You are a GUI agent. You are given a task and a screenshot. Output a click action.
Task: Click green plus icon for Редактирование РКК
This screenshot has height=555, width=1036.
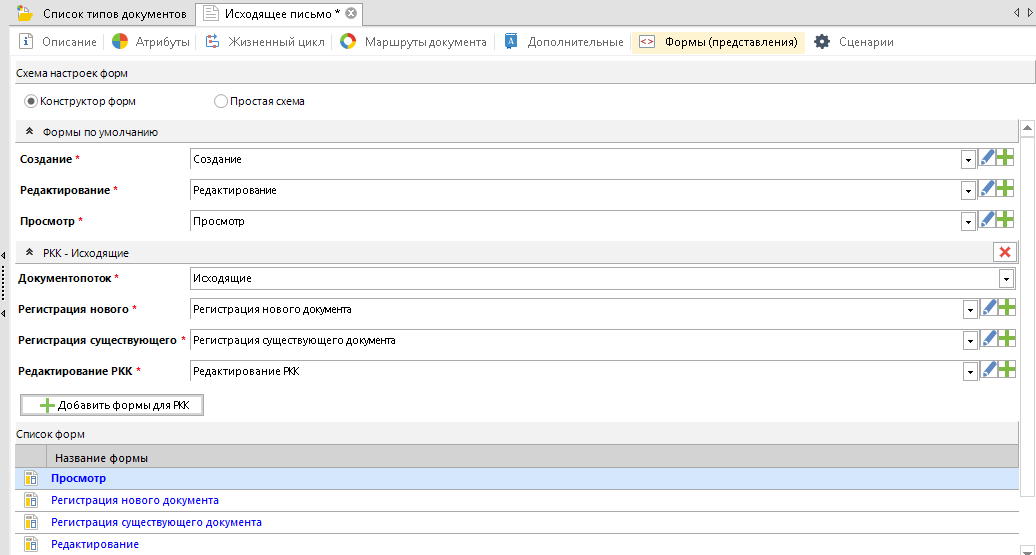[x=1005, y=371]
